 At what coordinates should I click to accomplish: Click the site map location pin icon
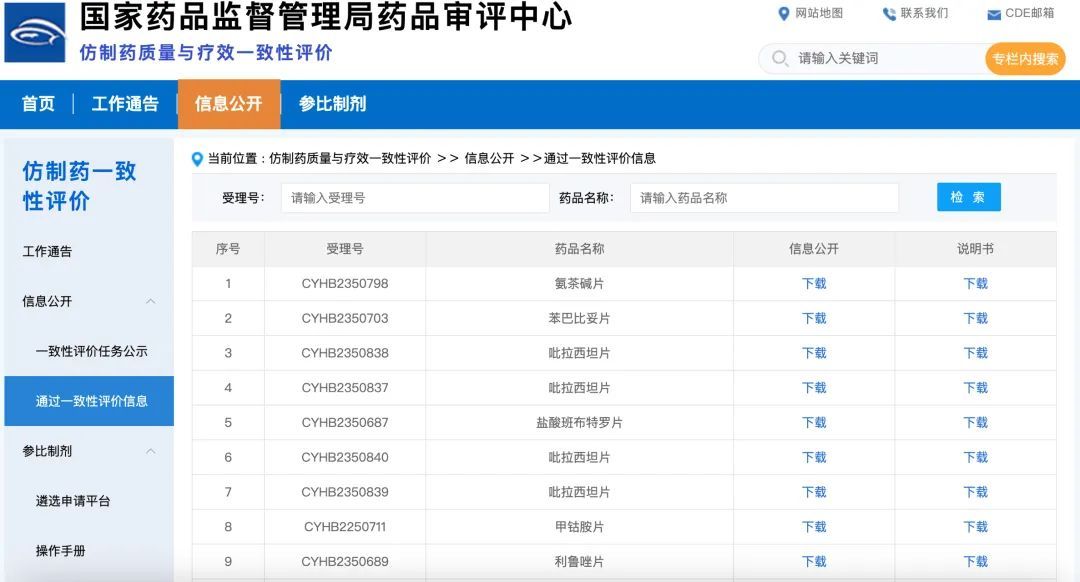(x=784, y=14)
